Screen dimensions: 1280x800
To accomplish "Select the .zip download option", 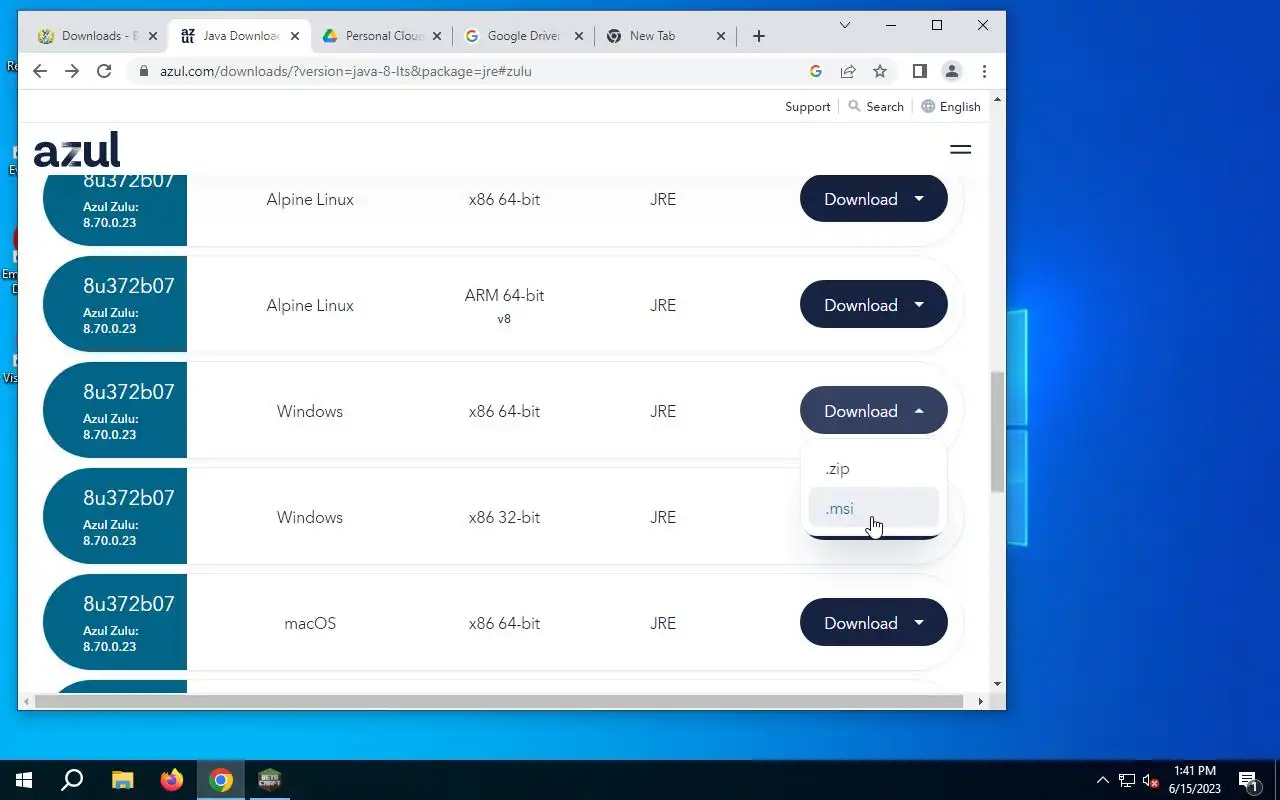I will click(873, 468).
